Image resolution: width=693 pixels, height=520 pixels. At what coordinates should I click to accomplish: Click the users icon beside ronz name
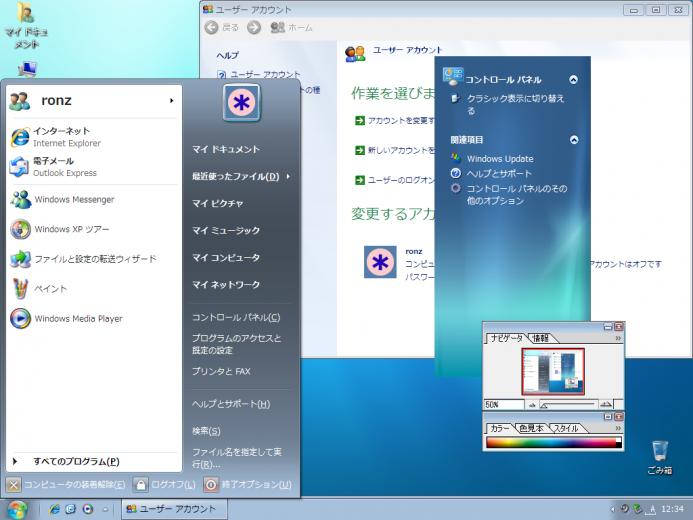(x=20, y=101)
